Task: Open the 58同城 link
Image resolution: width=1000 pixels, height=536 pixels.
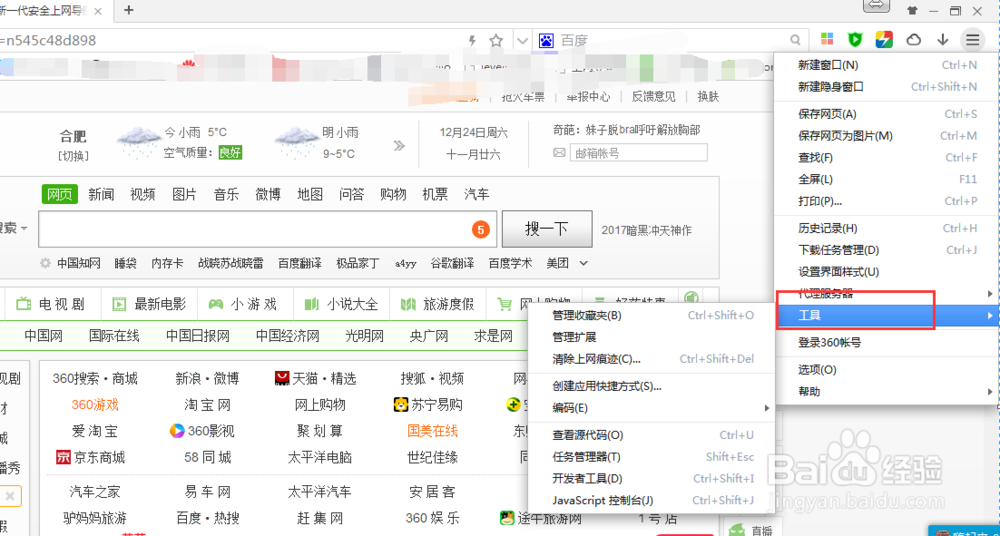Action: (207, 458)
